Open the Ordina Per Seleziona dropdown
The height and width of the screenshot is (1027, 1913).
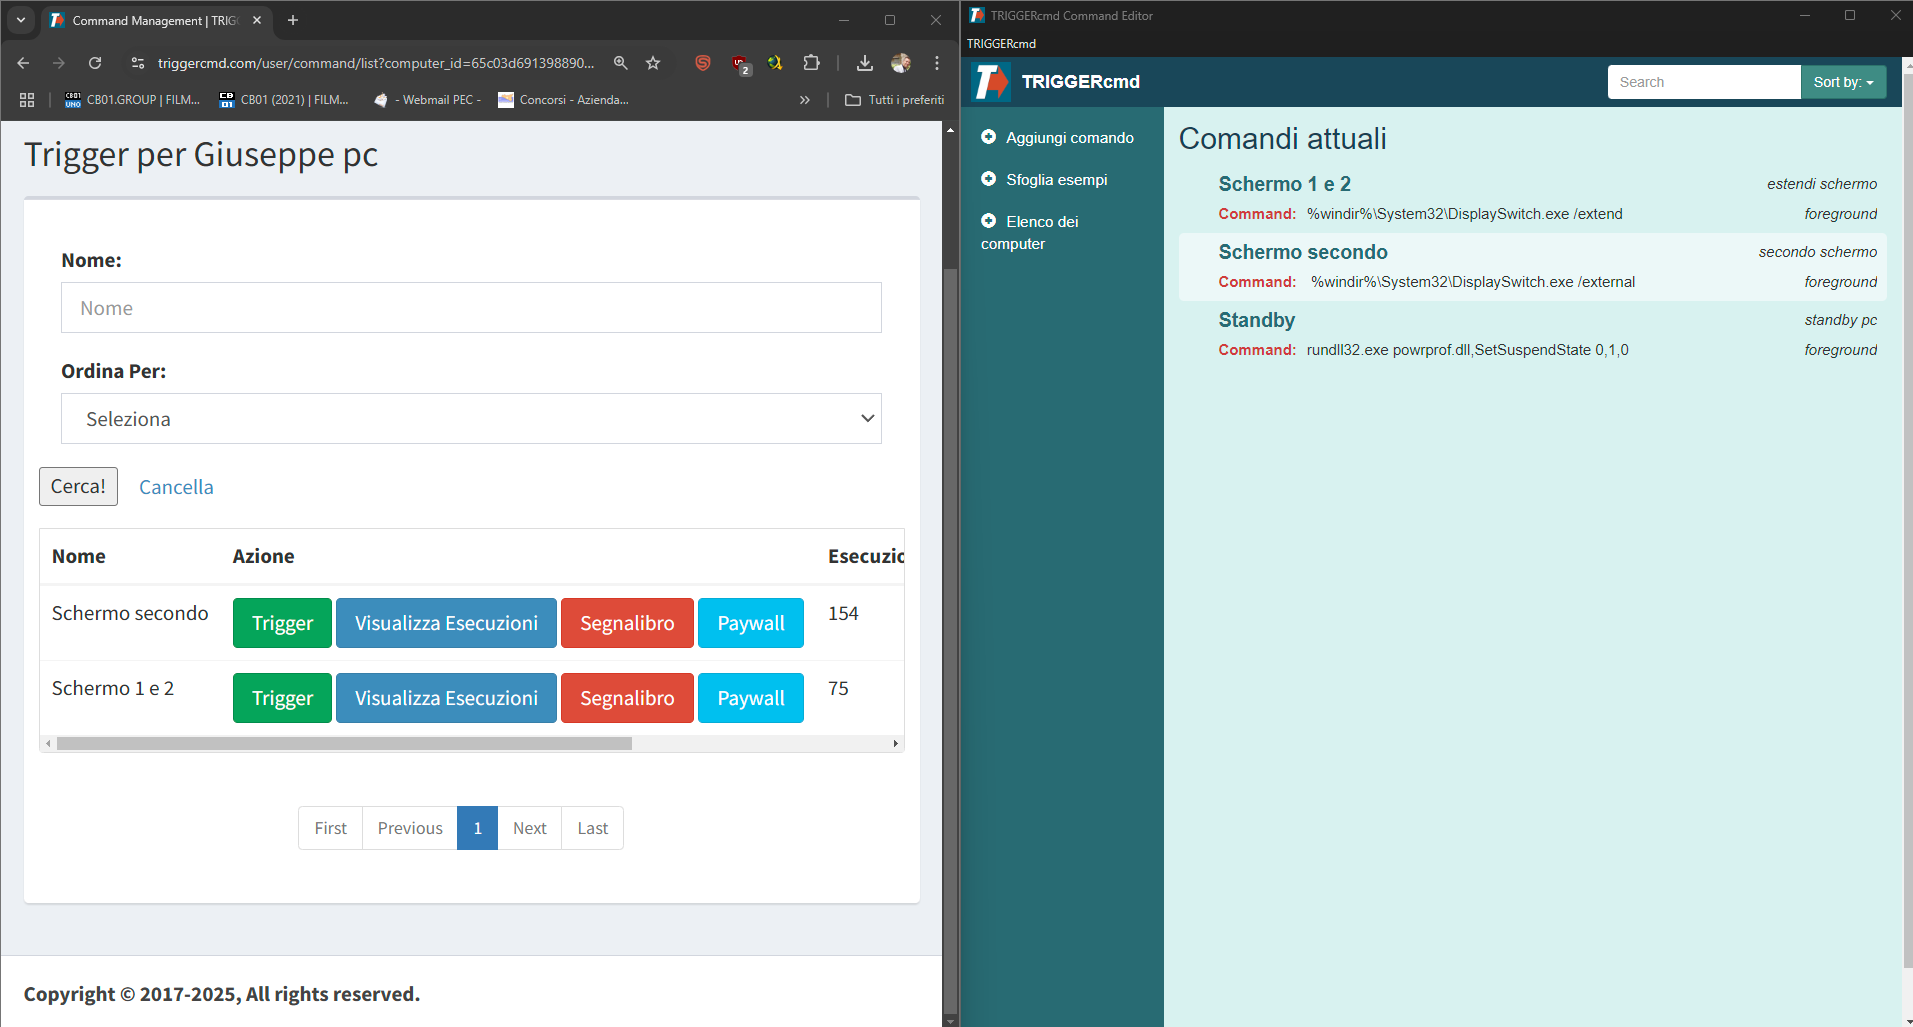pyautogui.click(x=471, y=419)
